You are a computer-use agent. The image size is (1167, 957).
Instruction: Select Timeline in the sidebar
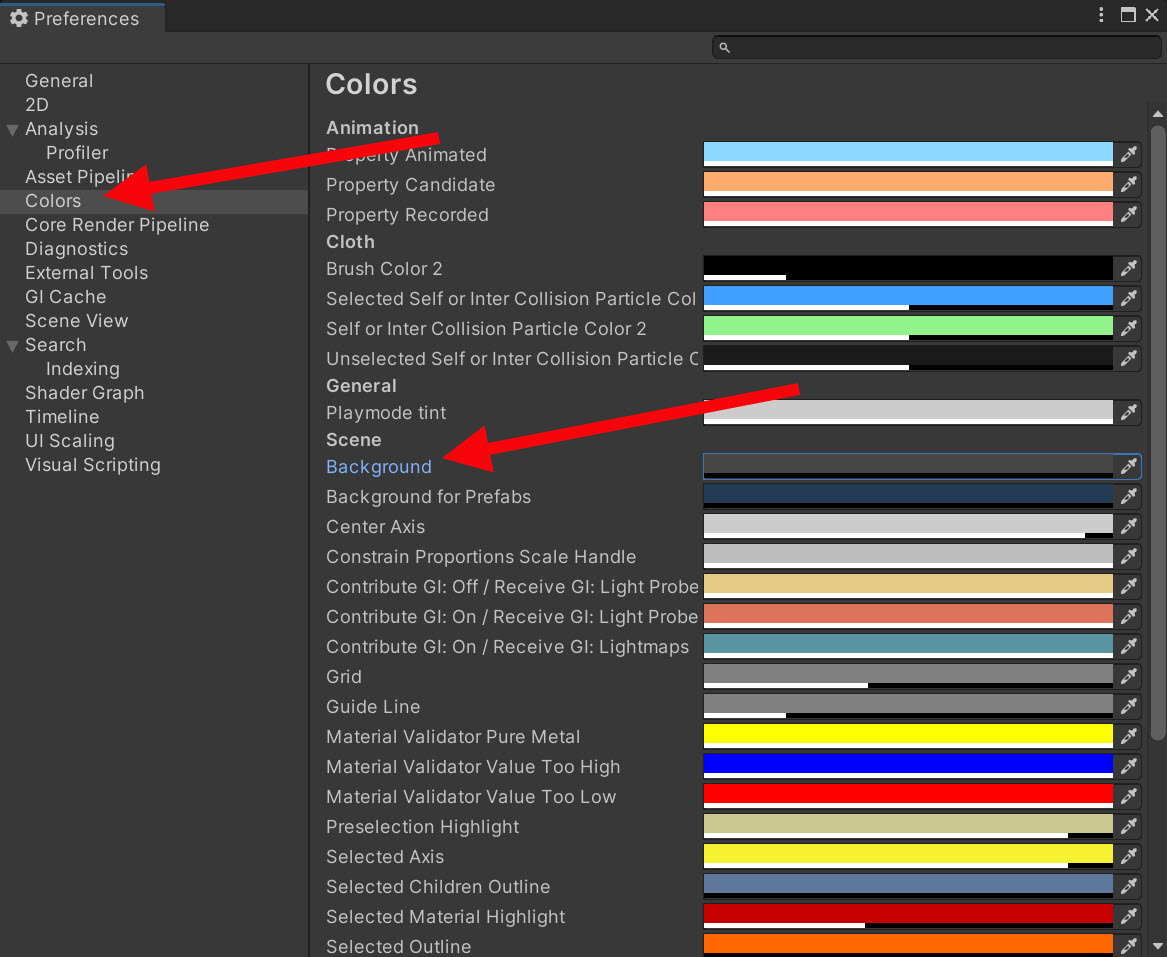[x=62, y=417]
